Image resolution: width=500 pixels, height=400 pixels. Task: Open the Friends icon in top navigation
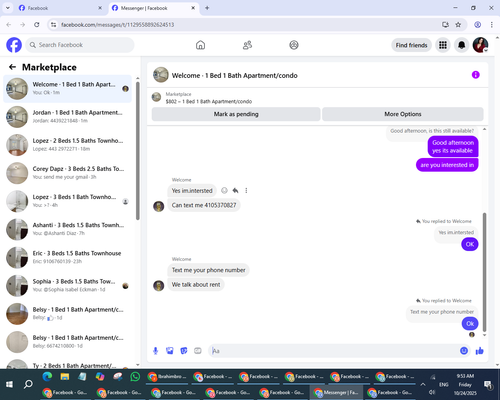(247, 45)
